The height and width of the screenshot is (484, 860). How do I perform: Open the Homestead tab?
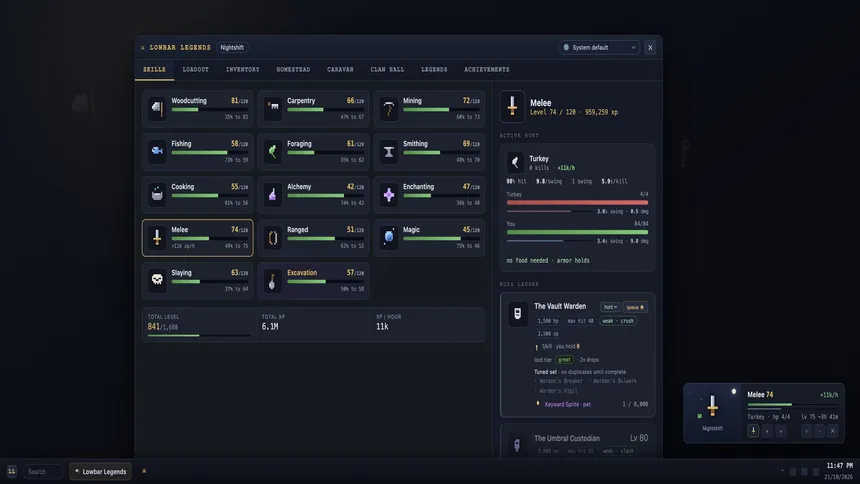tap(293, 70)
